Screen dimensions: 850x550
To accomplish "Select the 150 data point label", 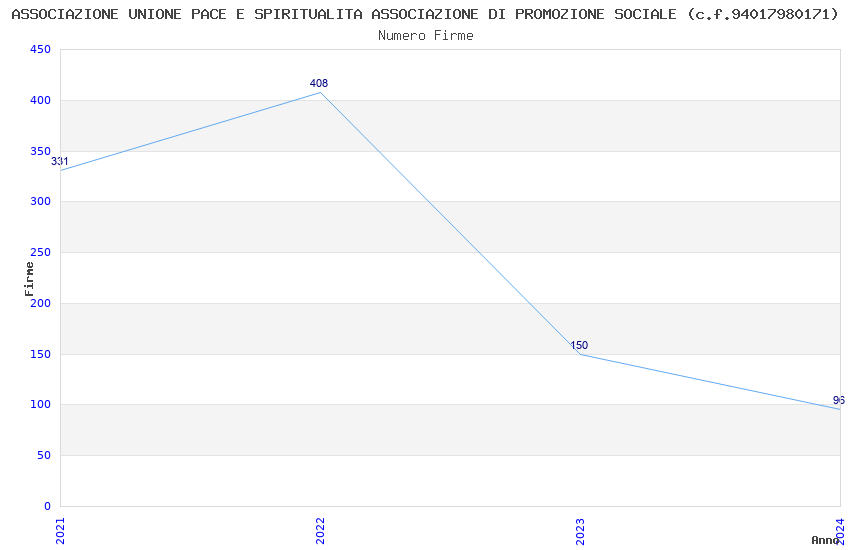I will pos(579,346).
